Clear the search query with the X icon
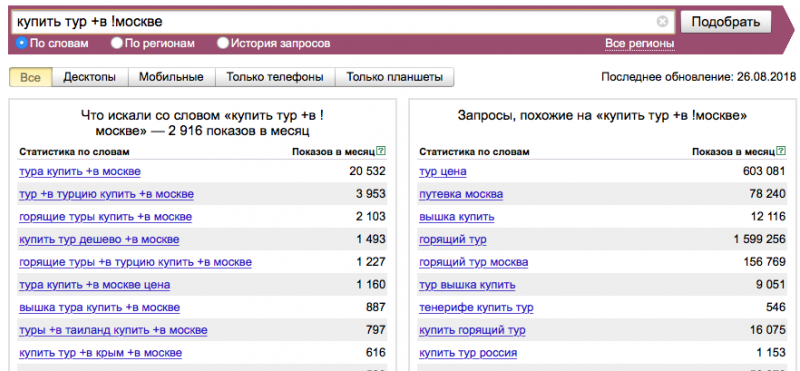 click(662, 21)
